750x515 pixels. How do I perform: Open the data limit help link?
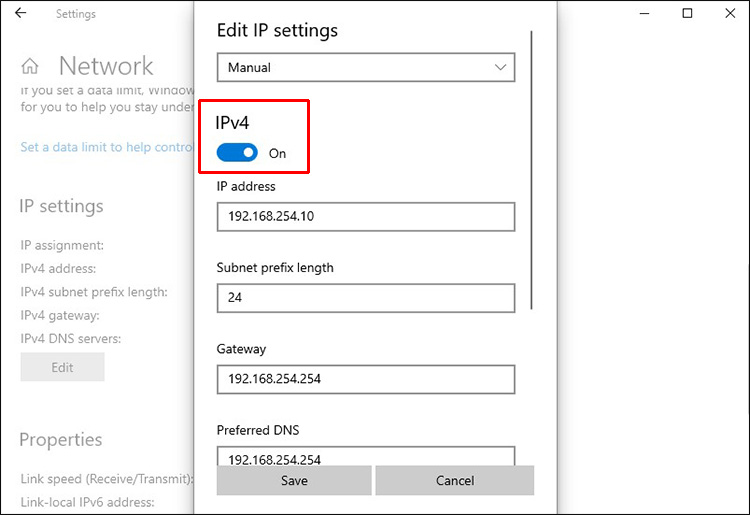point(106,147)
